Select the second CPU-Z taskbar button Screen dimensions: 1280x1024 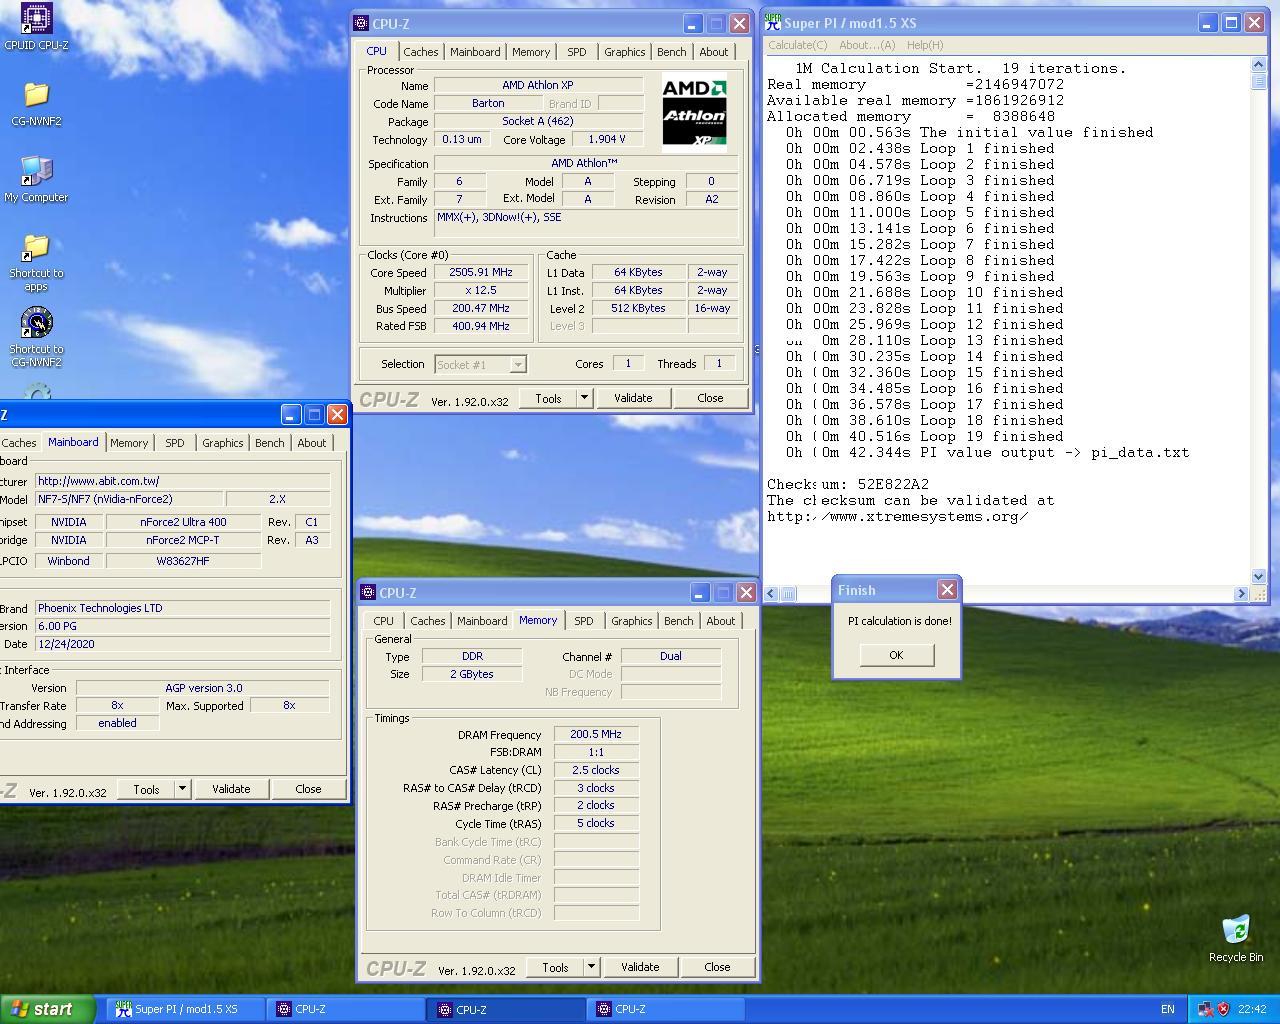coord(506,1009)
